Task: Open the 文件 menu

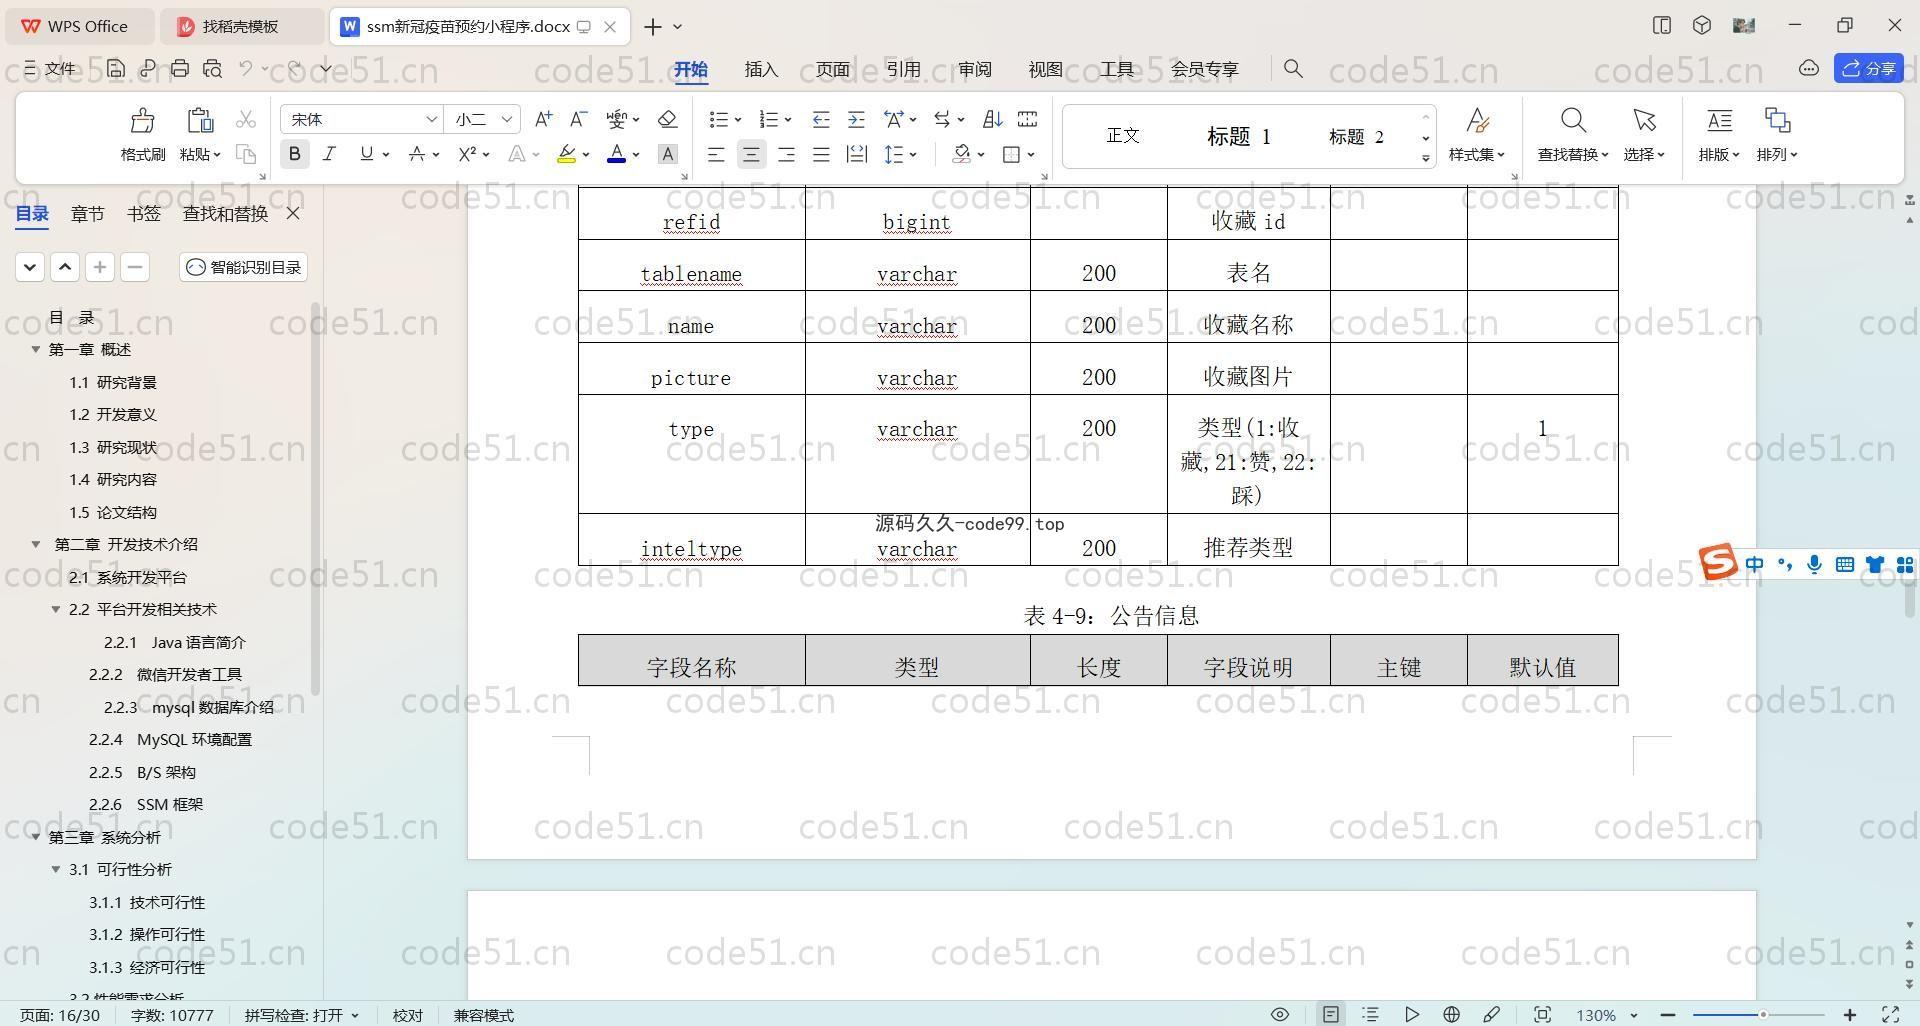Action: [50, 68]
